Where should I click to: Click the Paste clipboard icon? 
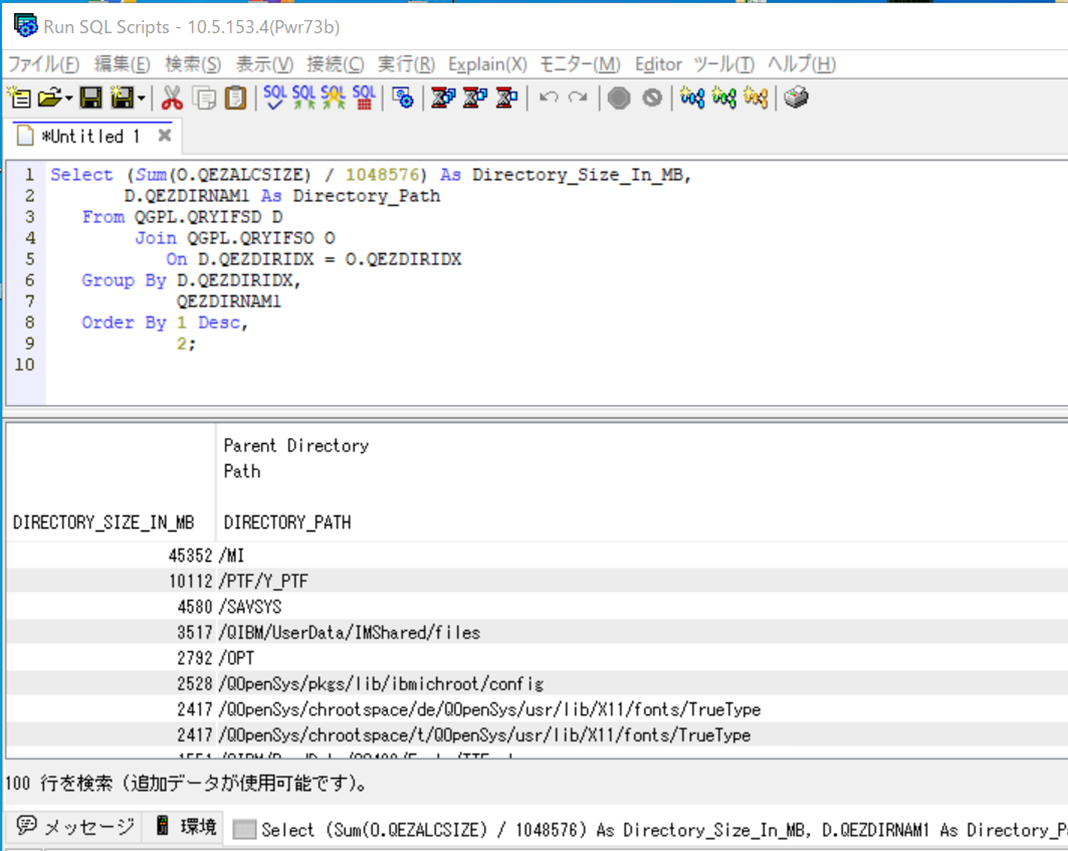coord(236,98)
